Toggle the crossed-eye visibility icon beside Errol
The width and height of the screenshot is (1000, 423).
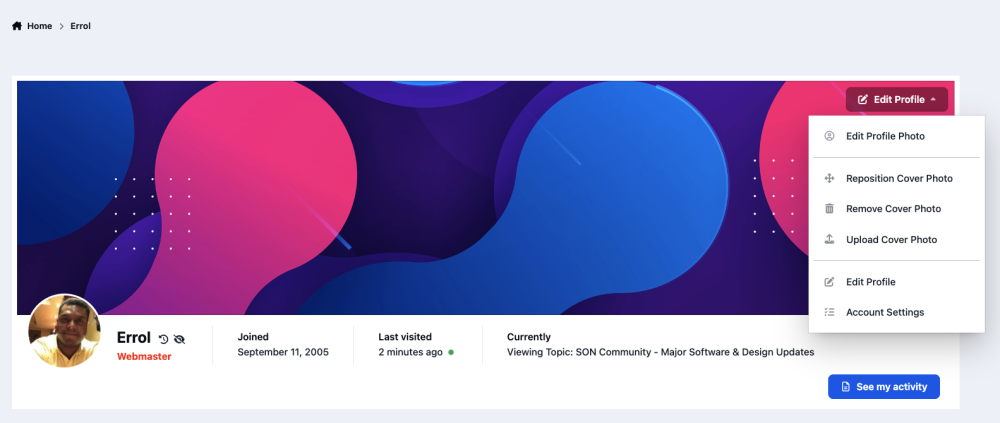(180, 339)
